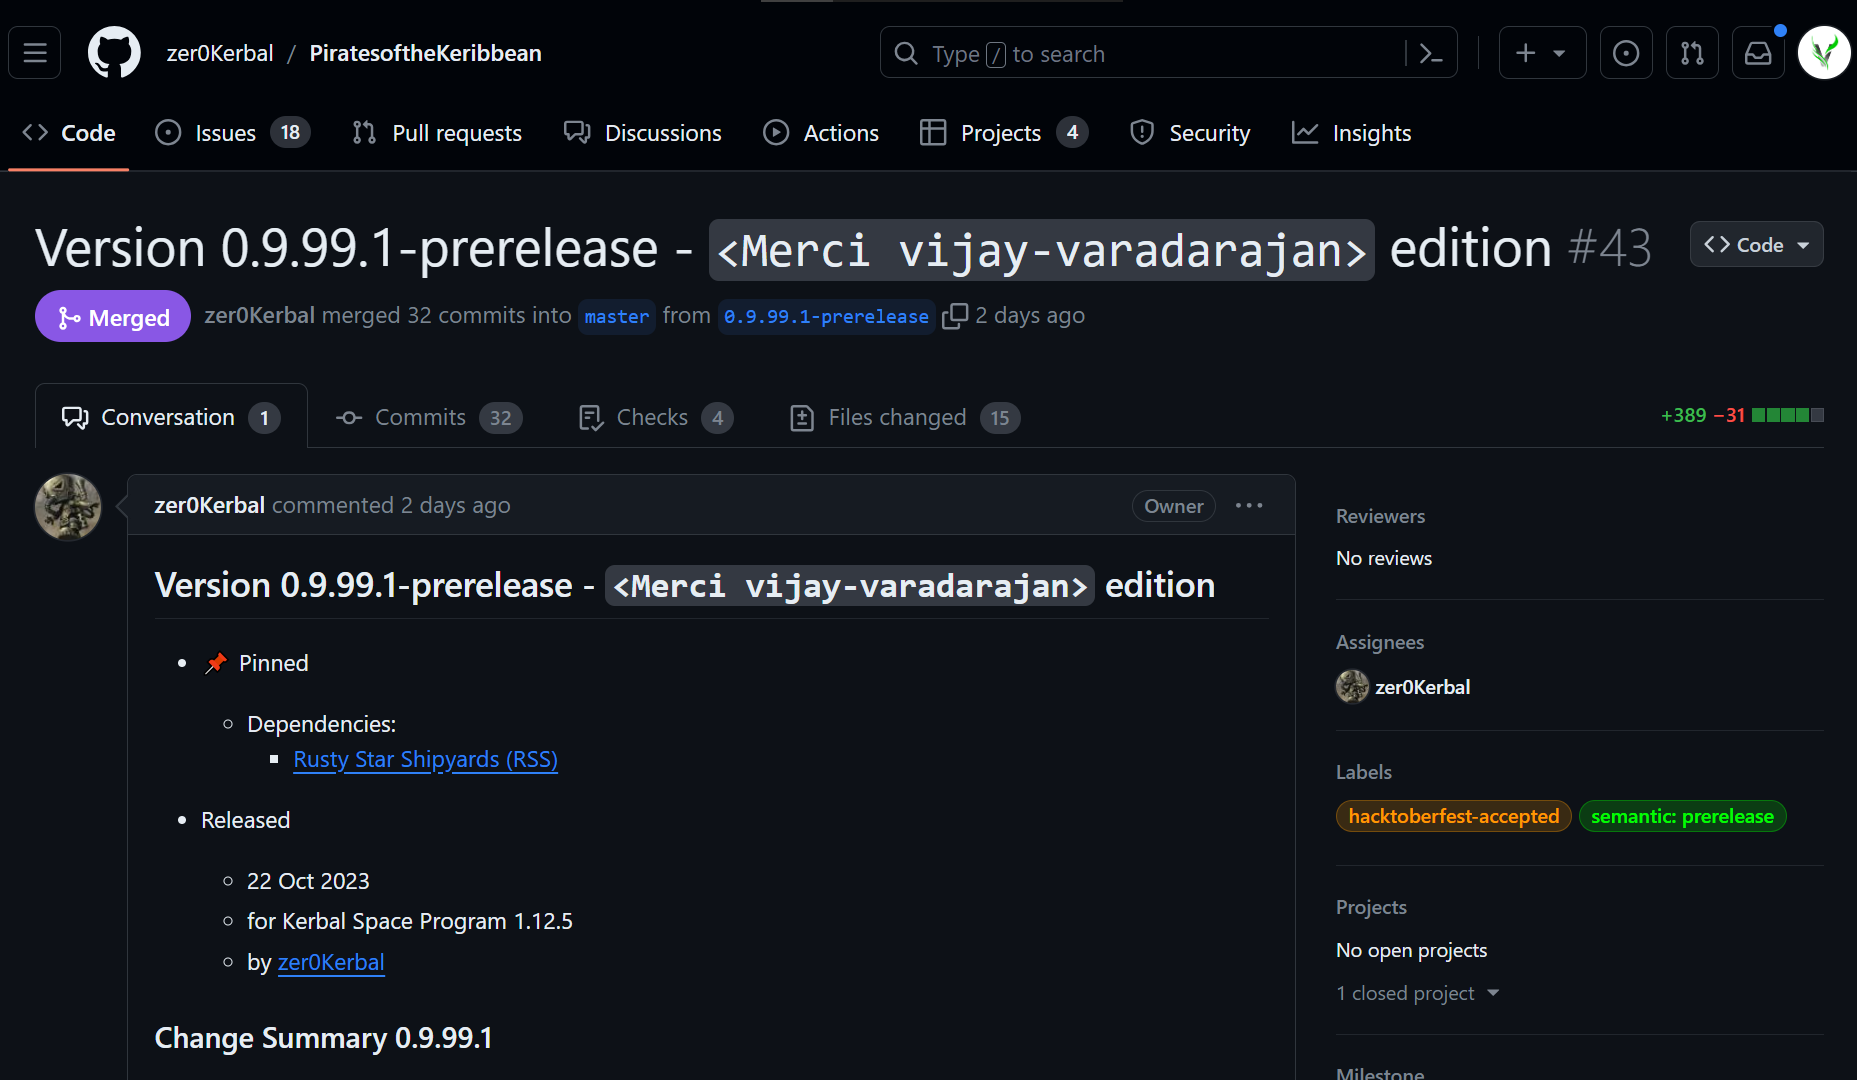This screenshot has height=1080, width=1857.
Task: Click the 22 Oct 2023 release date
Action: click(x=308, y=881)
